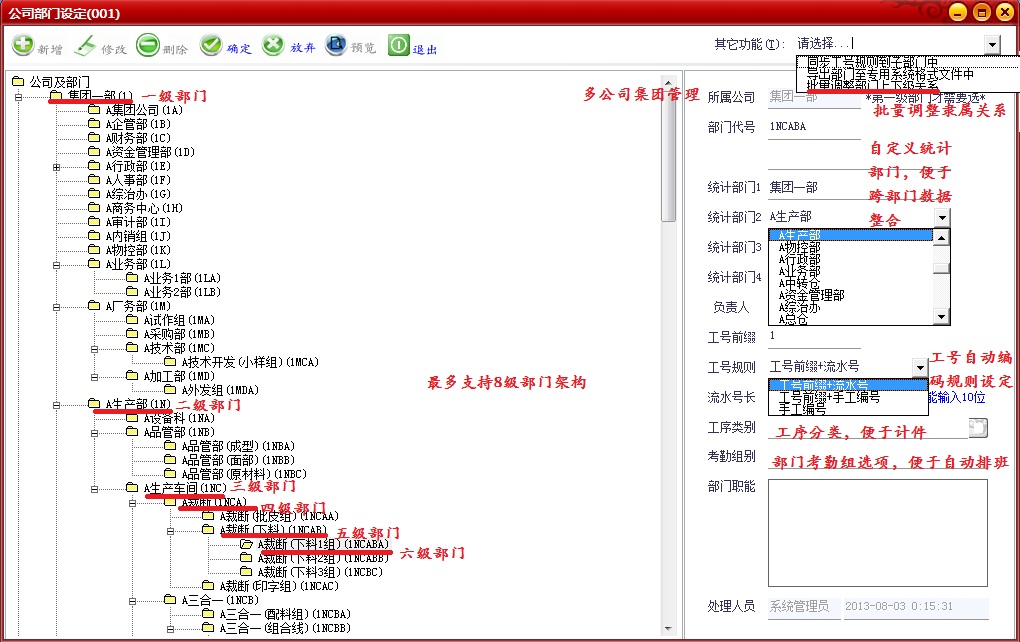Click the folder icon beside A人事部(1F)
The image size is (1020, 642).
pos(94,180)
